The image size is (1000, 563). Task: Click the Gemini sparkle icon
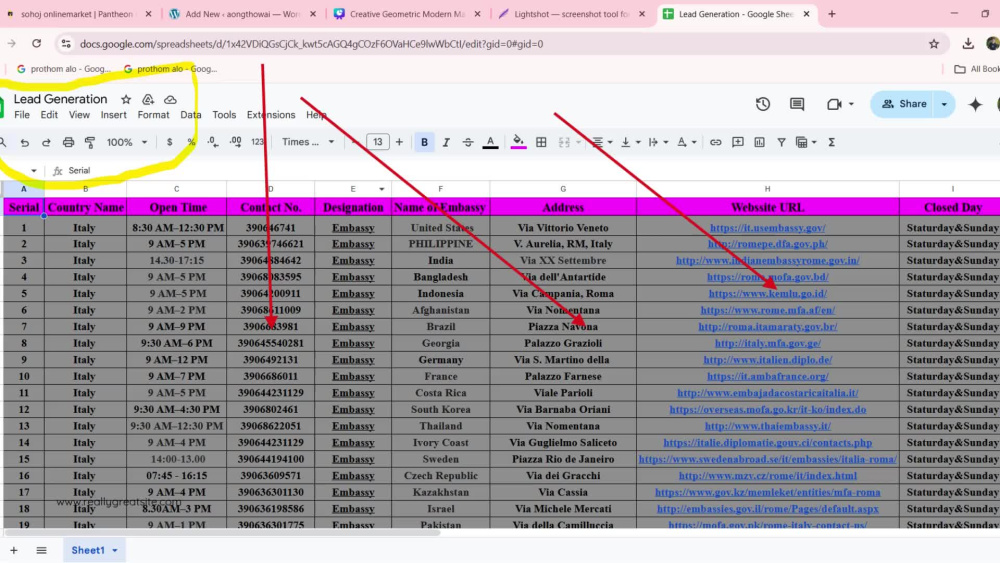975,104
